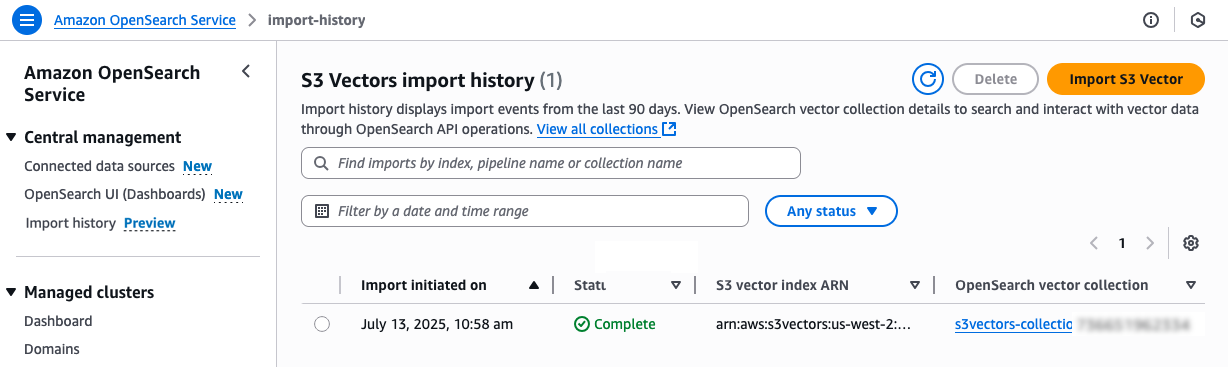
Task: Go to previous page arrow
Action: coord(1095,243)
